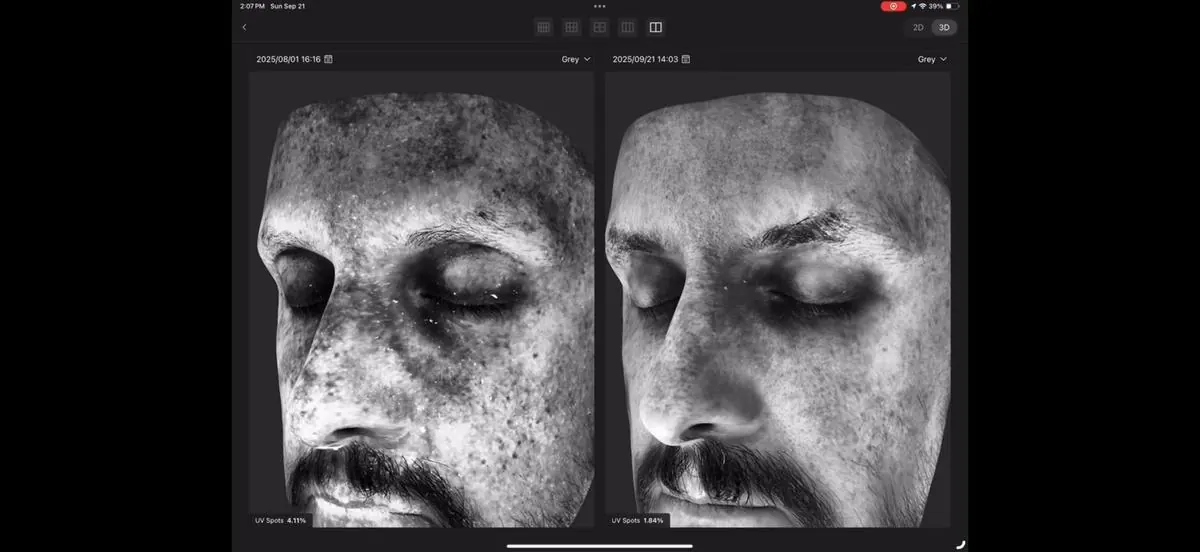
Task: Tap the UV Spots 4.11% label
Action: point(283,520)
